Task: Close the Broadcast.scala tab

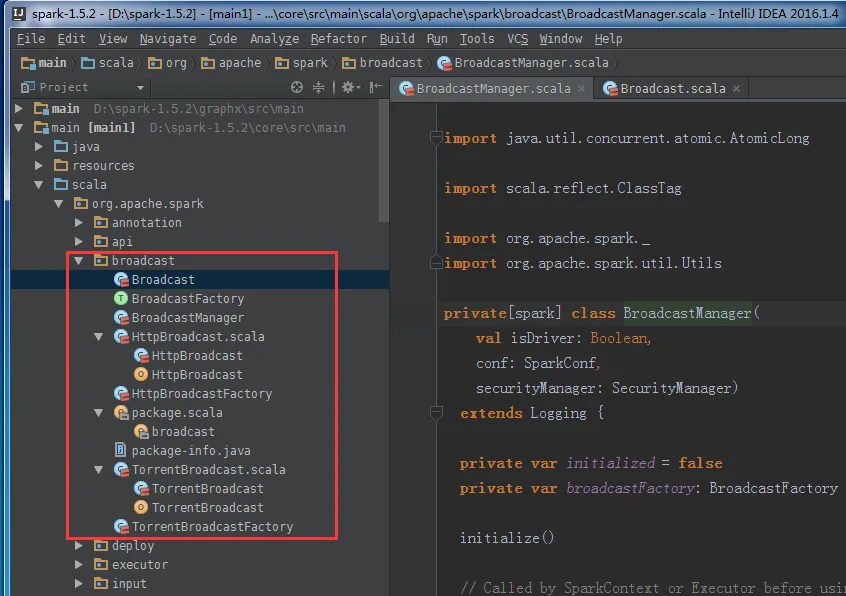Action: 736,88
